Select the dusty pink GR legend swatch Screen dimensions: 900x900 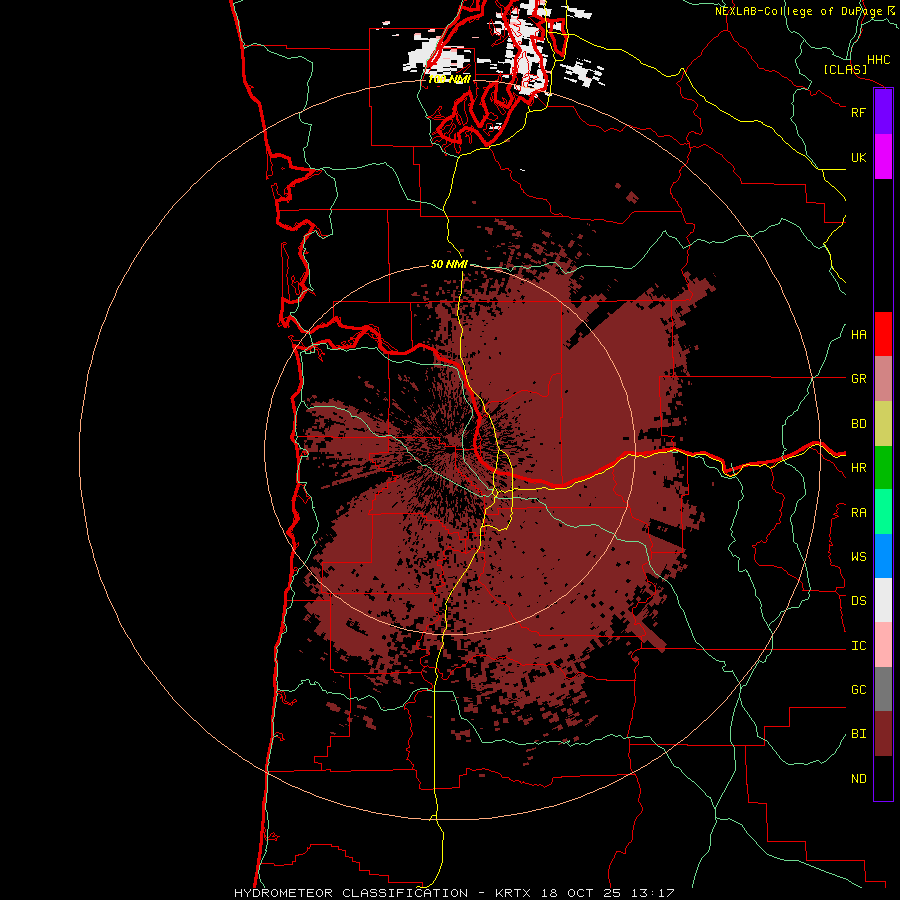tap(883, 379)
